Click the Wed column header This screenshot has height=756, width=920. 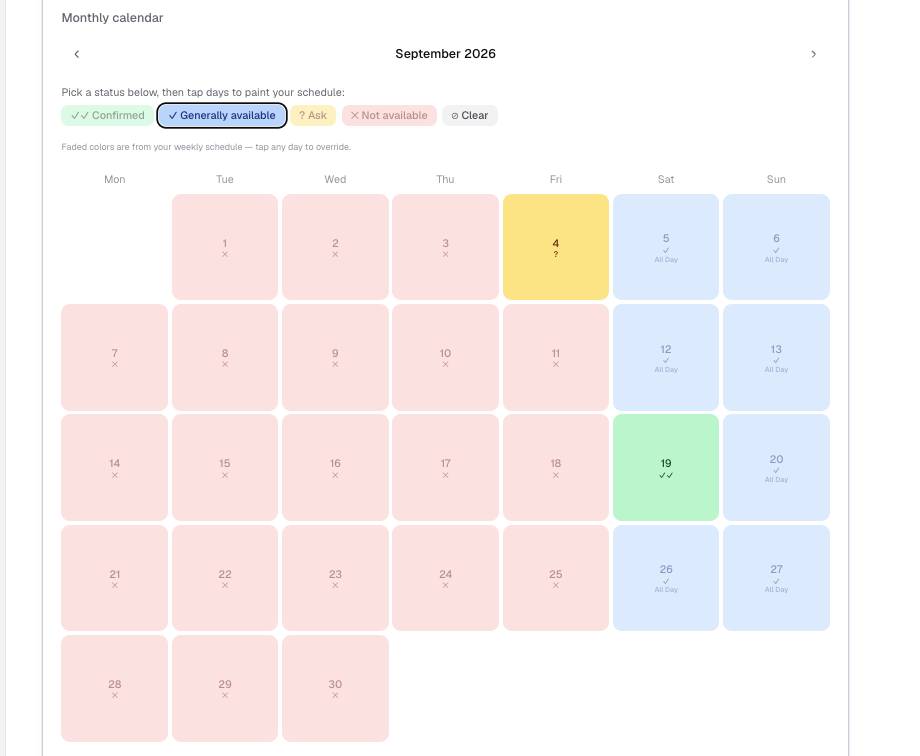[335, 180]
